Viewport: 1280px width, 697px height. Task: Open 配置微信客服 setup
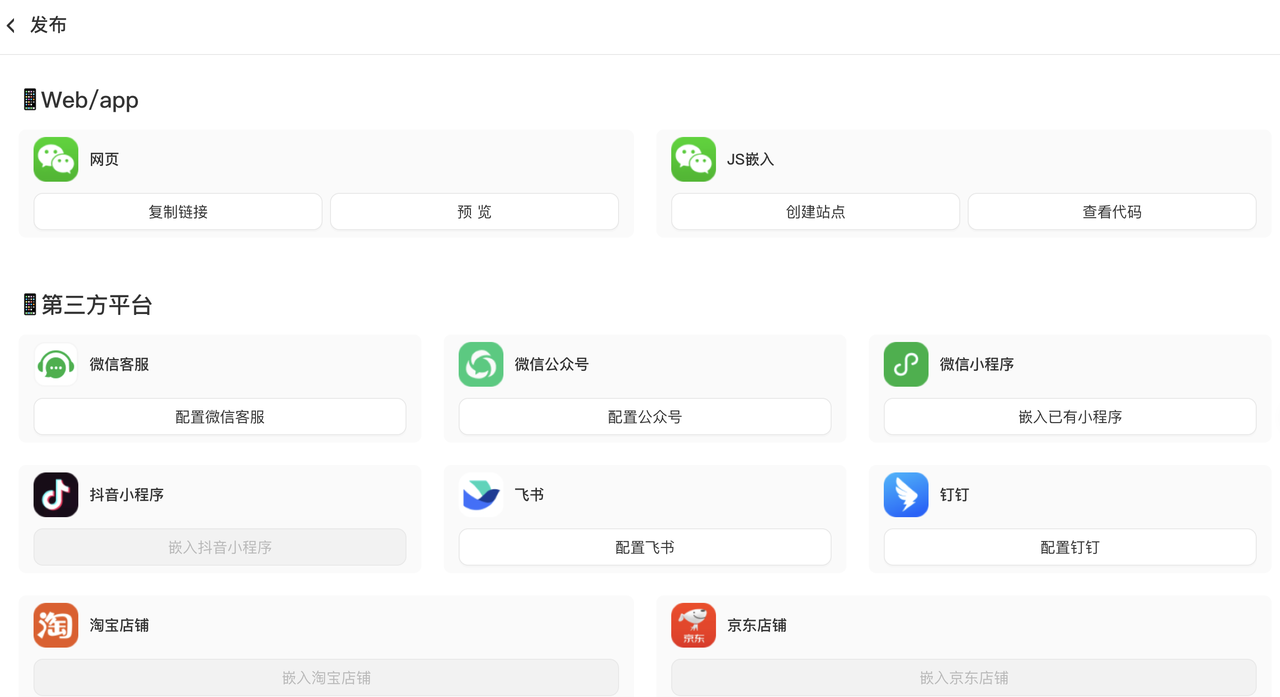click(220, 417)
